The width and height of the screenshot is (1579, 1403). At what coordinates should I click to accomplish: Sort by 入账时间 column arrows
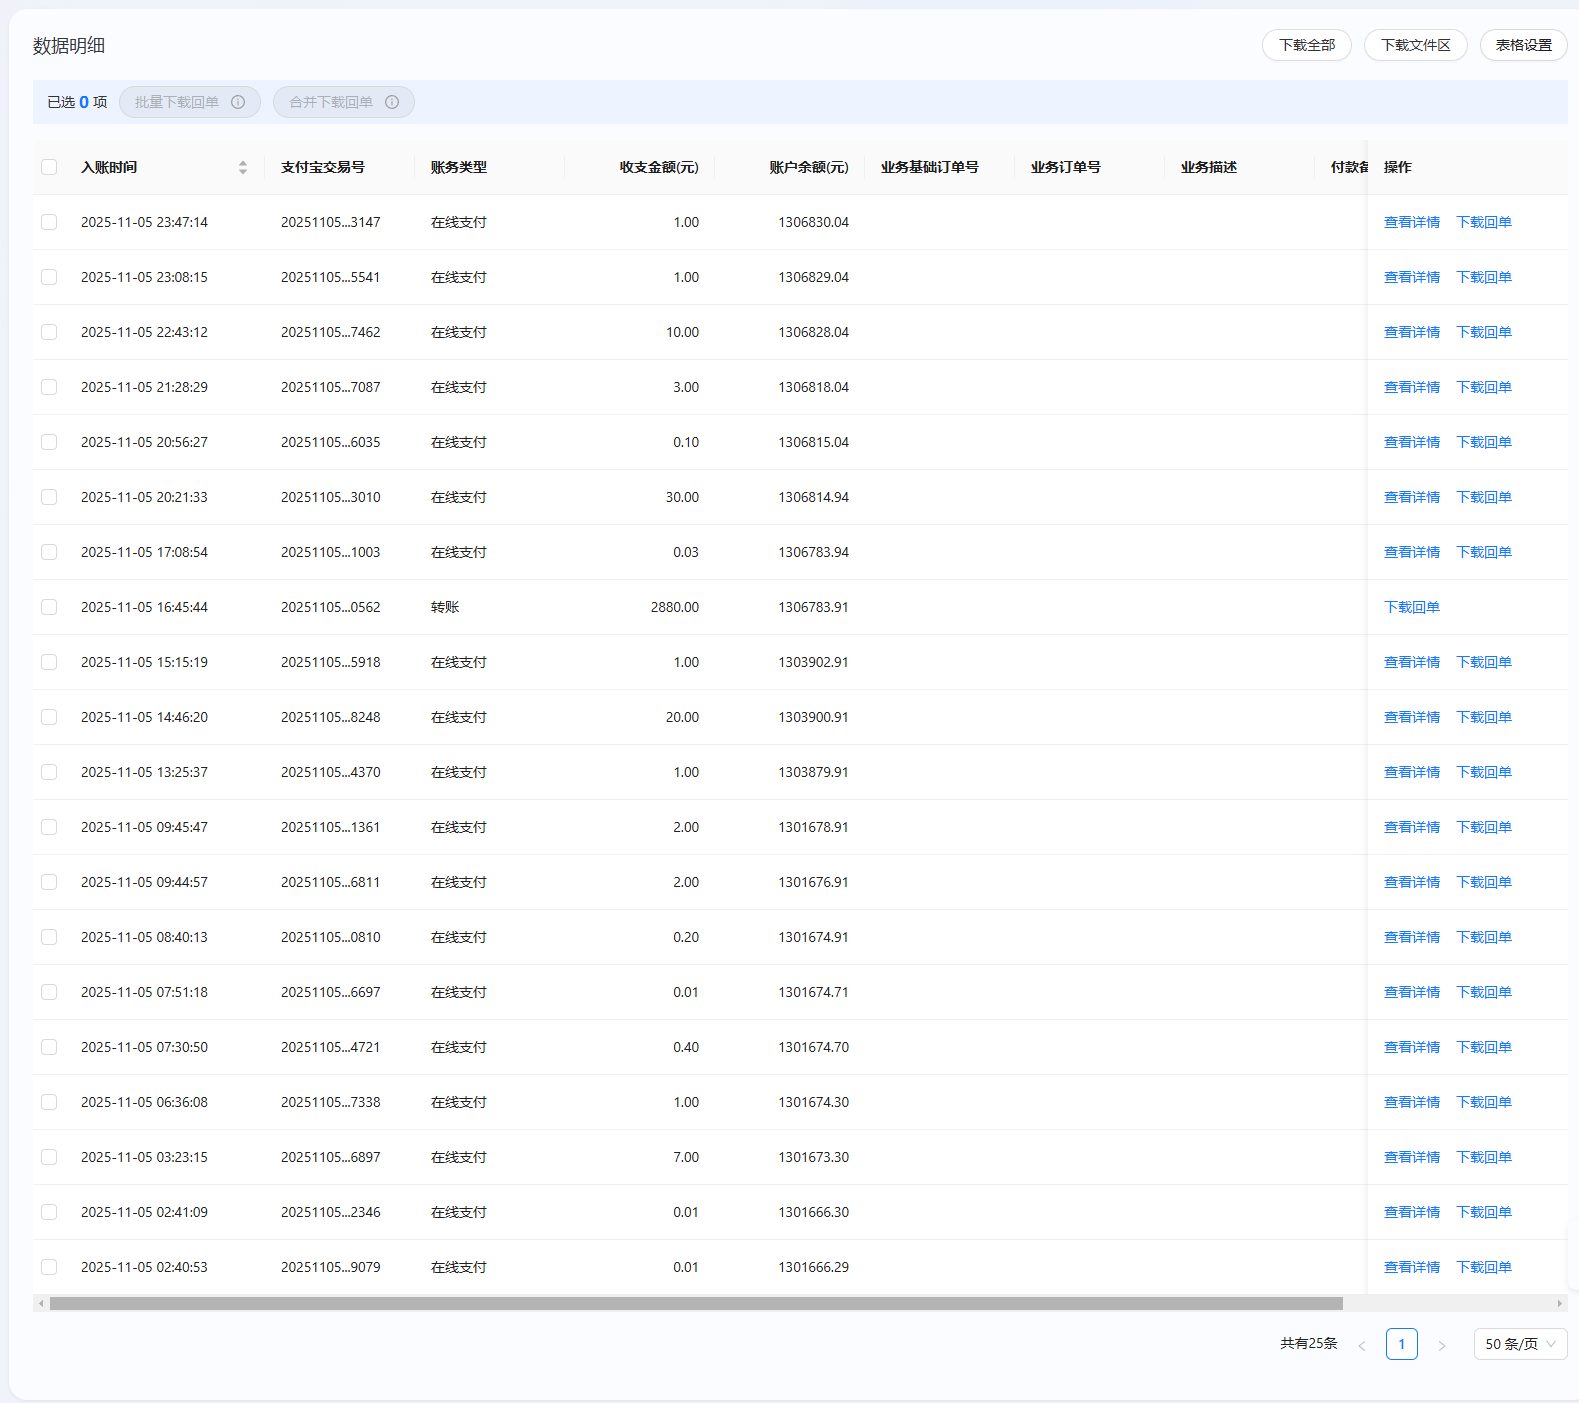pos(242,168)
